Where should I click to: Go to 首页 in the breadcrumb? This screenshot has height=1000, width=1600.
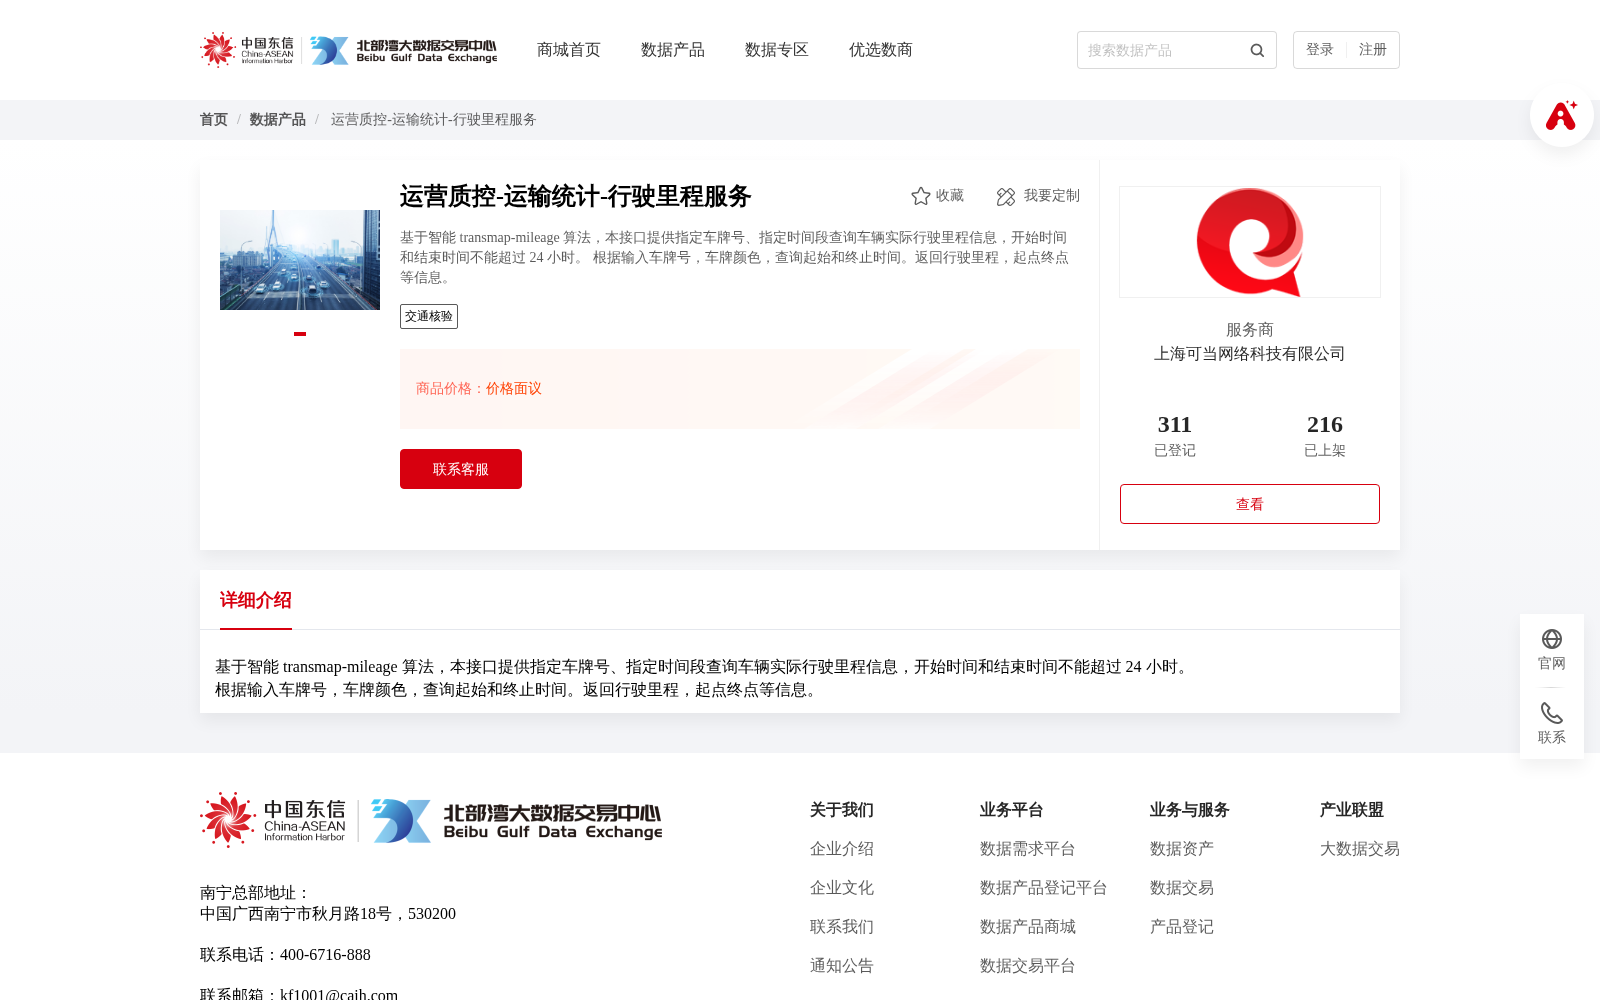pos(214,120)
